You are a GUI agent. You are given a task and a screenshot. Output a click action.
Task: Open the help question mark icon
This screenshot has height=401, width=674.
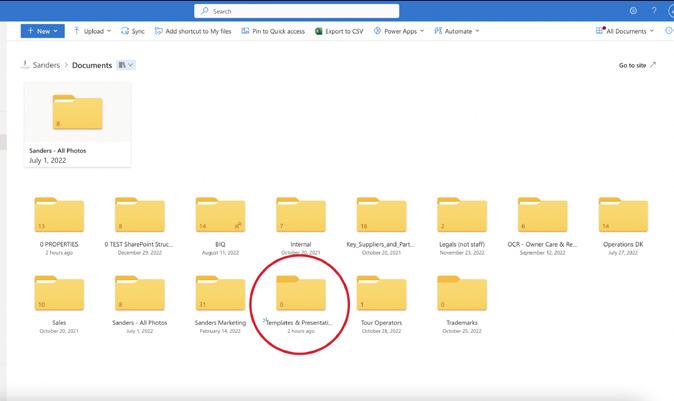654,11
